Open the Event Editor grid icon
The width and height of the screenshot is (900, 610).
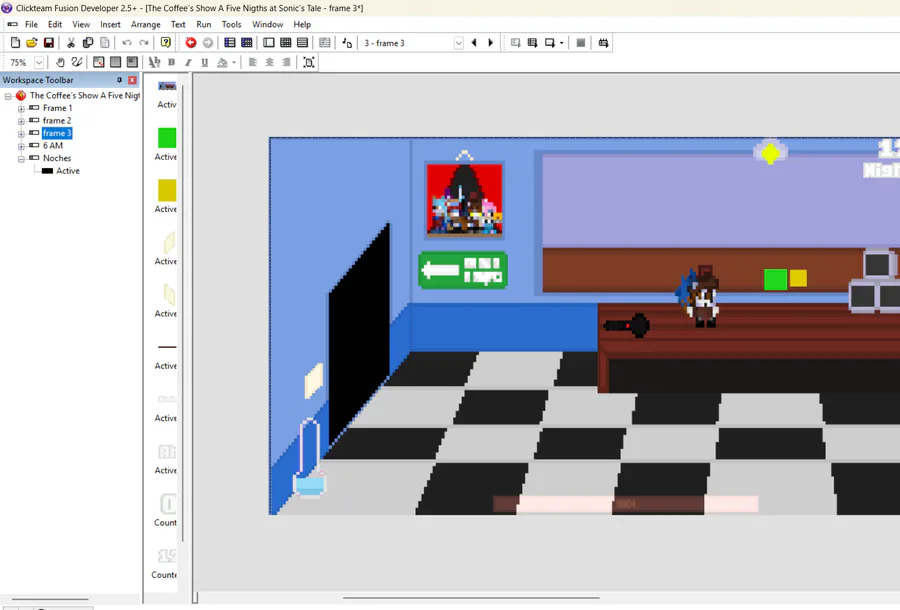[285, 42]
